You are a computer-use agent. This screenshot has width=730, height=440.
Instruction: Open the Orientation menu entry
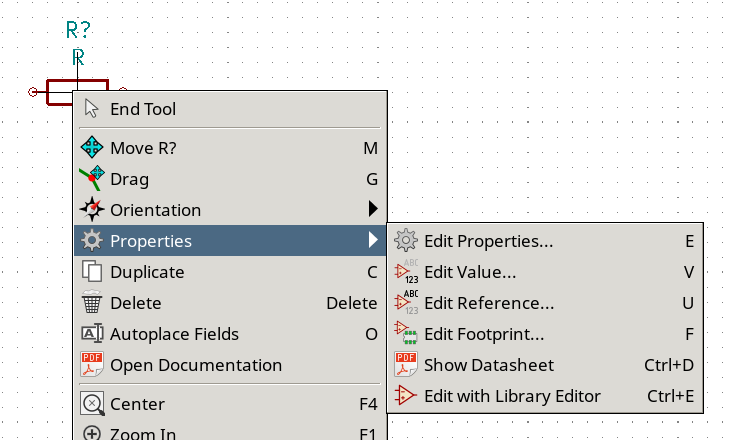(230, 210)
